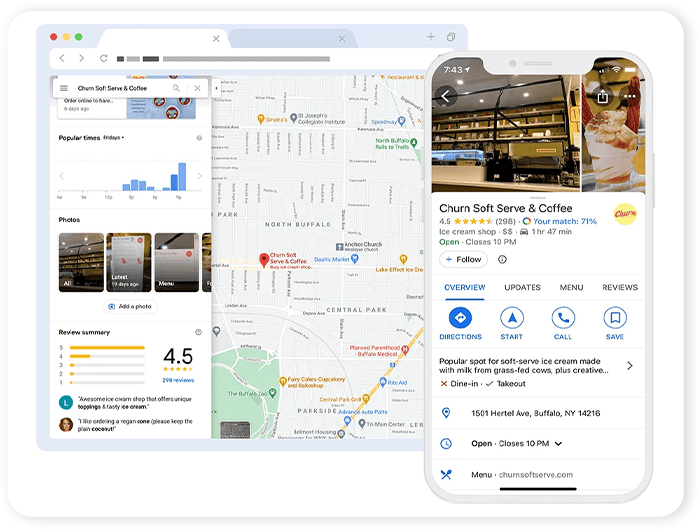Collapse the Maps side panel arrow
Image resolution: width=700 pixels, height=530 pixels.
217,88
